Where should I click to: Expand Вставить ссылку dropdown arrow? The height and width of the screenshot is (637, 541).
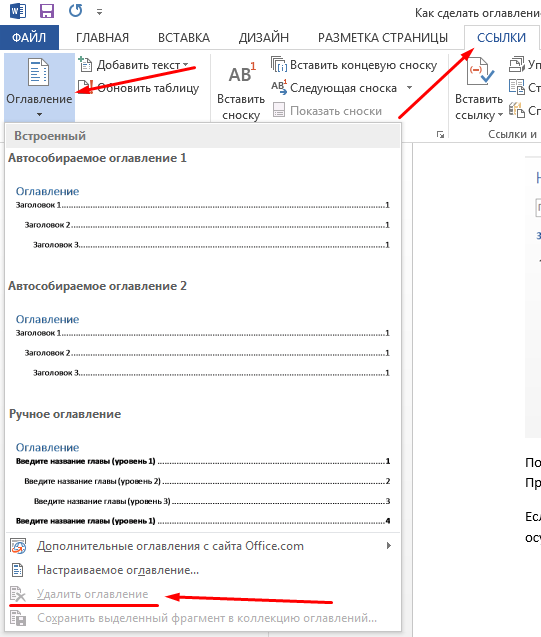point(500,115)
